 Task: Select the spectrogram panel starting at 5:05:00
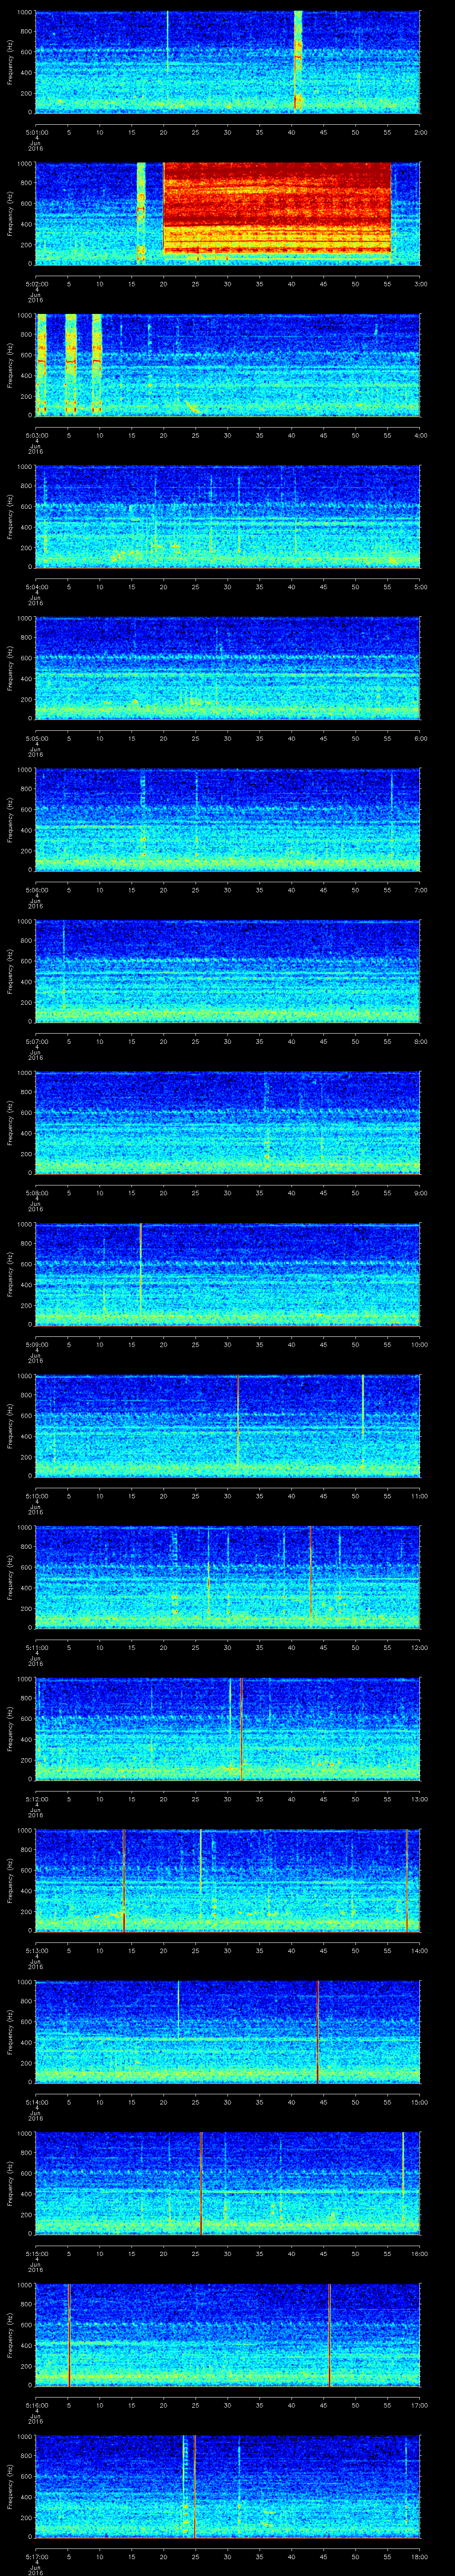point(228,668)
